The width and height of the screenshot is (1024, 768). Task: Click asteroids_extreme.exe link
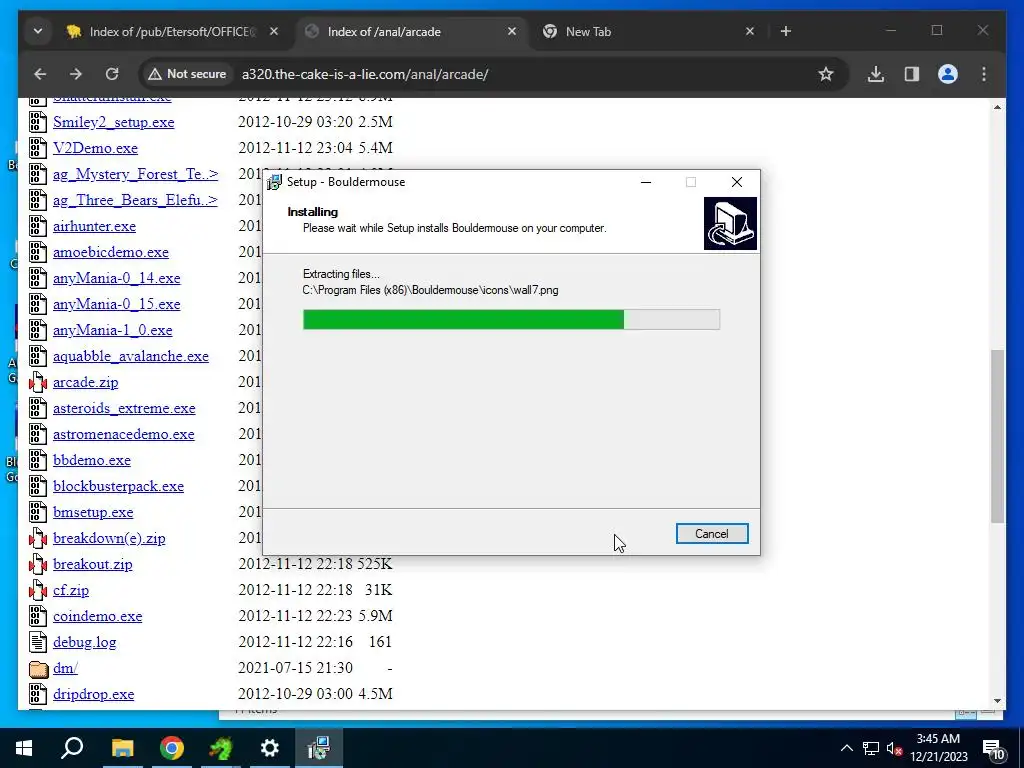(x=124, y=408)
